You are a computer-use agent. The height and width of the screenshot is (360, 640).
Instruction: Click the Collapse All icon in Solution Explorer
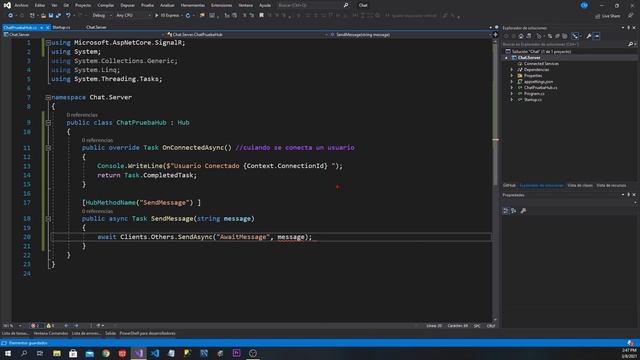pos(558,36)
